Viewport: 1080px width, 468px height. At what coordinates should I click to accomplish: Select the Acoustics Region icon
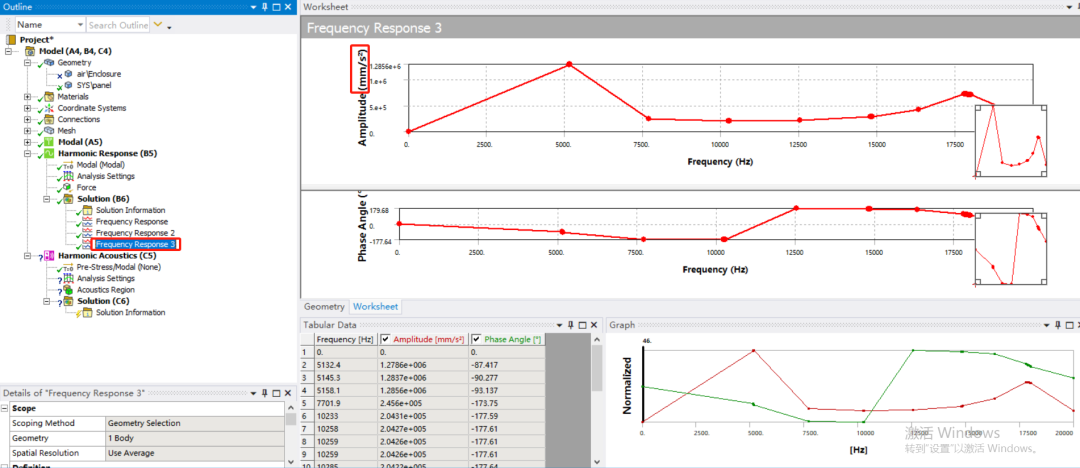(68, 290)
